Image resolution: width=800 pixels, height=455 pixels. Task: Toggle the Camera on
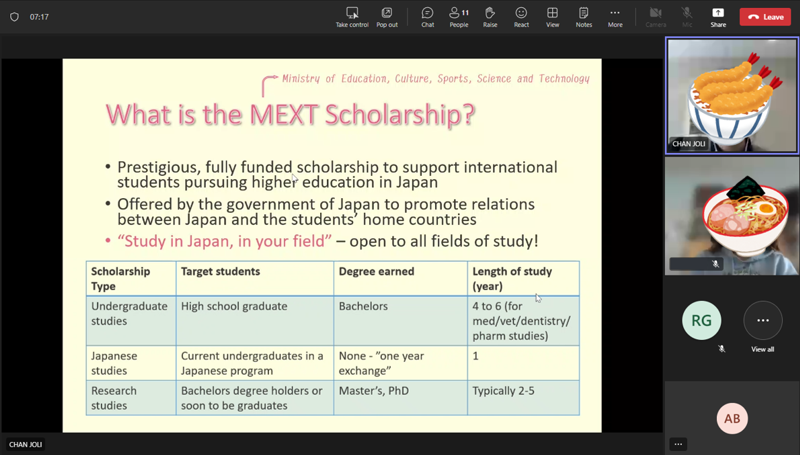(656, 17)
